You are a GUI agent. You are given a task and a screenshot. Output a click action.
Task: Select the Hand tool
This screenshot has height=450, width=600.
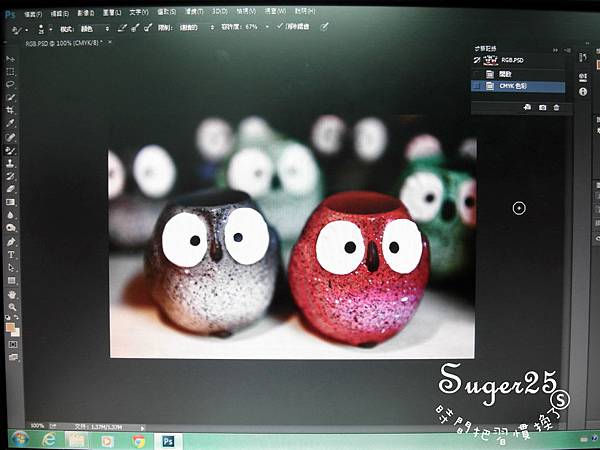click(x=11, y=294)
